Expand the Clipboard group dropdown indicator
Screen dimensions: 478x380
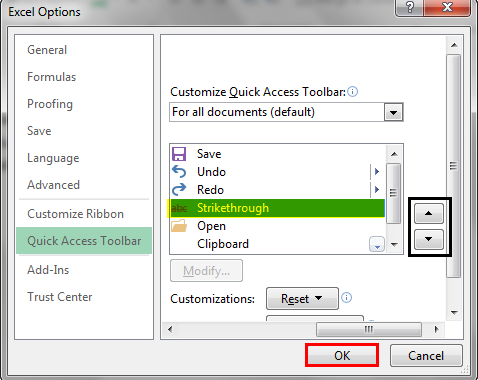(377, 244)
